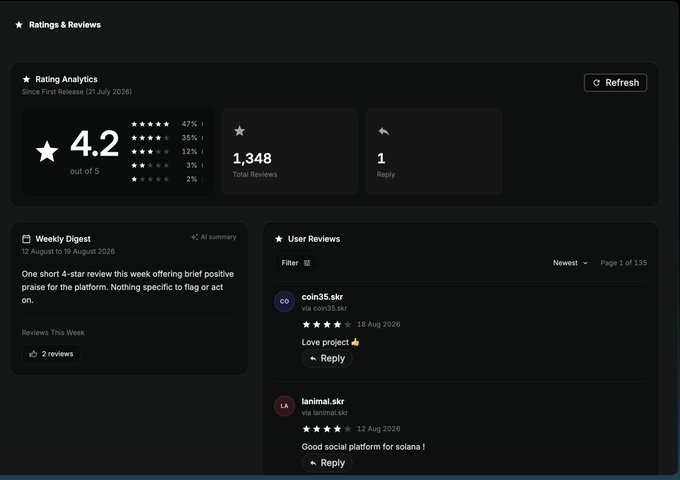Click the 2 reviews thumbs-up chip
This screenshot has height=480, width=680.
tap(51, 354)
